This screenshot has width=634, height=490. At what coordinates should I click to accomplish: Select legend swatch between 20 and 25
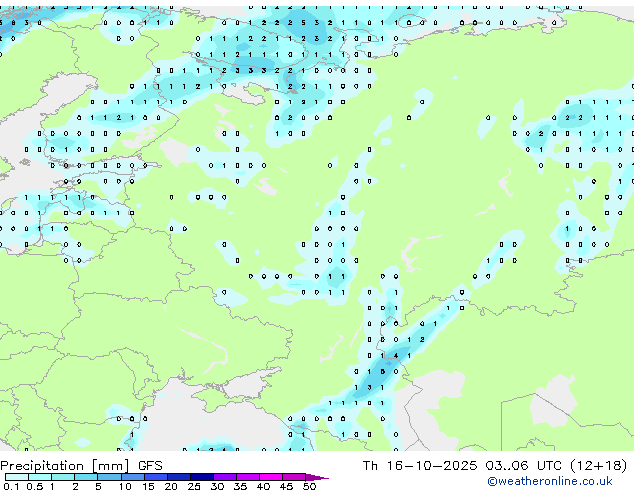(x=178, y=477)
